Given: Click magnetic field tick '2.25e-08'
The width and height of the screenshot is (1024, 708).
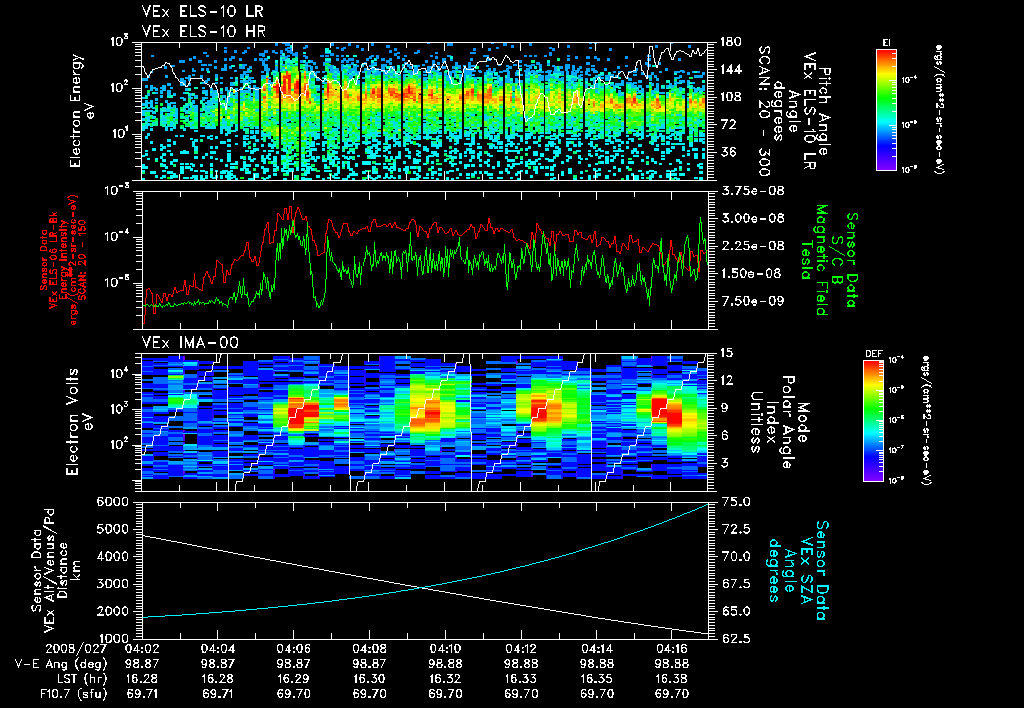Looking at the screenshot, I should (x=752, y=246).
